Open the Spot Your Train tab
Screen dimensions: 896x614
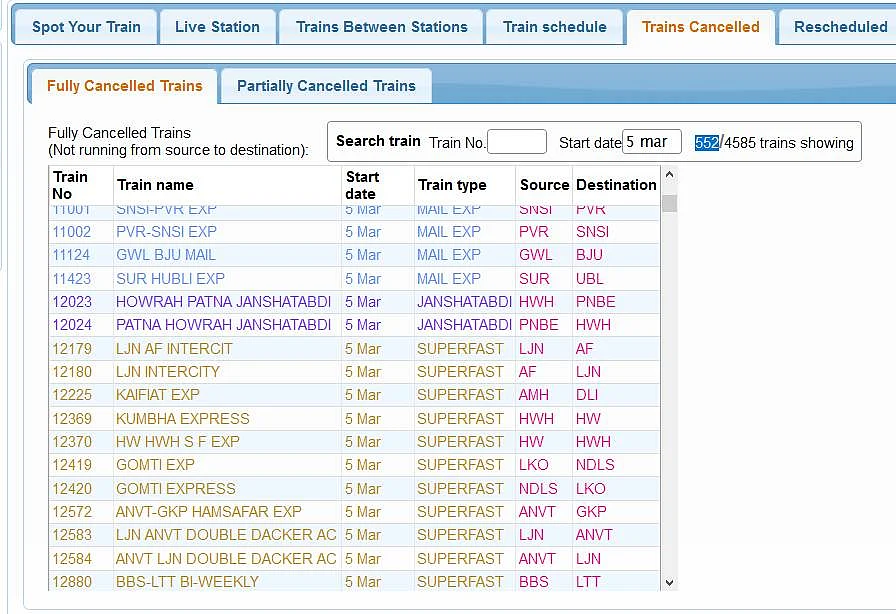pos(86,27)
